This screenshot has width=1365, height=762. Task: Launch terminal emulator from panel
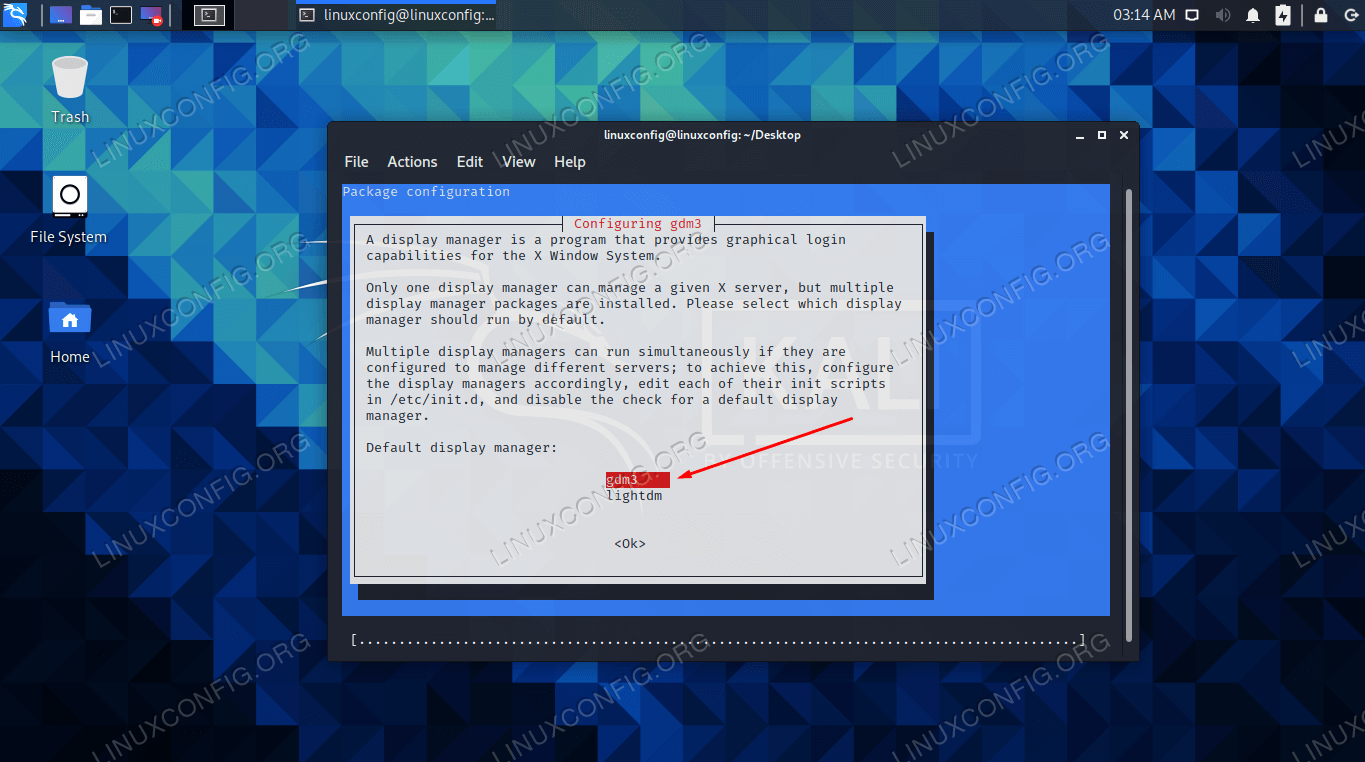point(121,15)
